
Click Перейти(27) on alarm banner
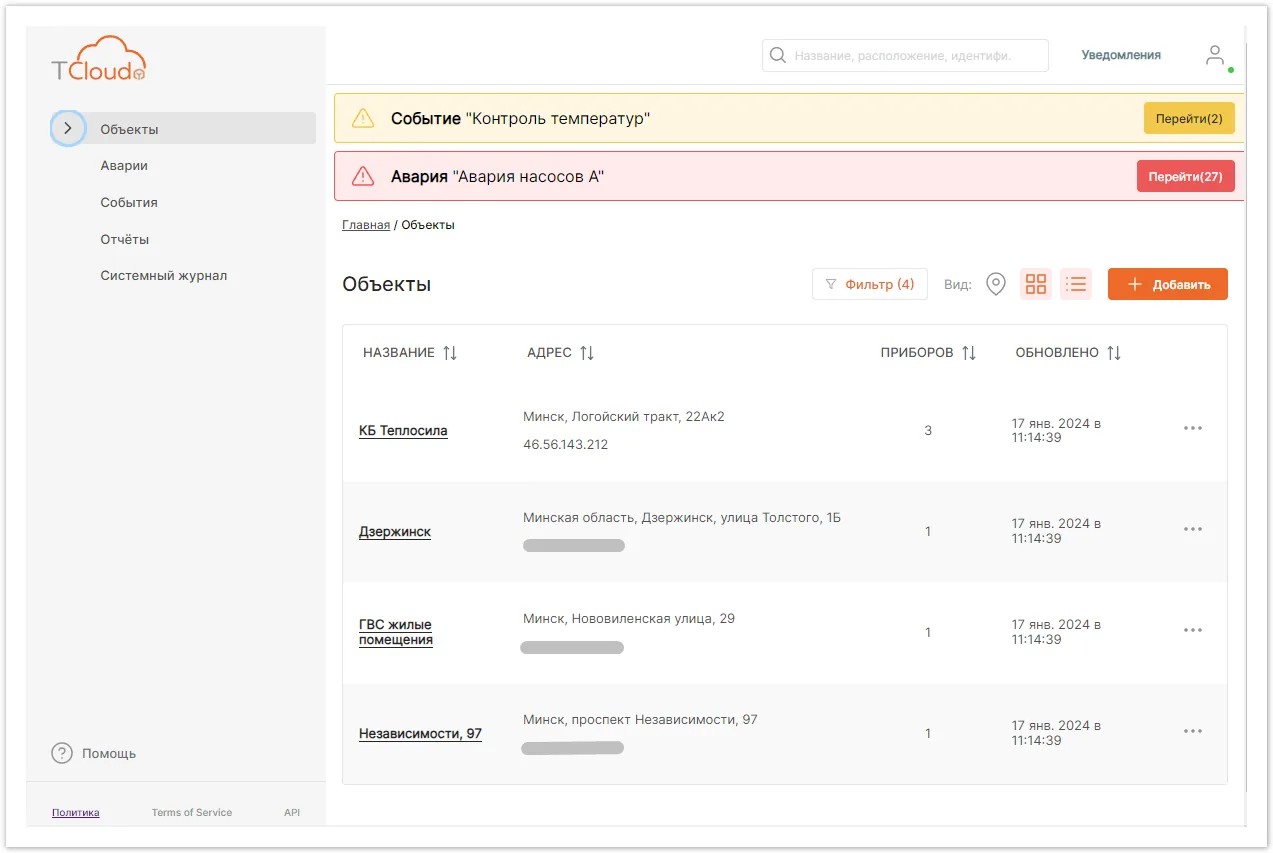1186,176
